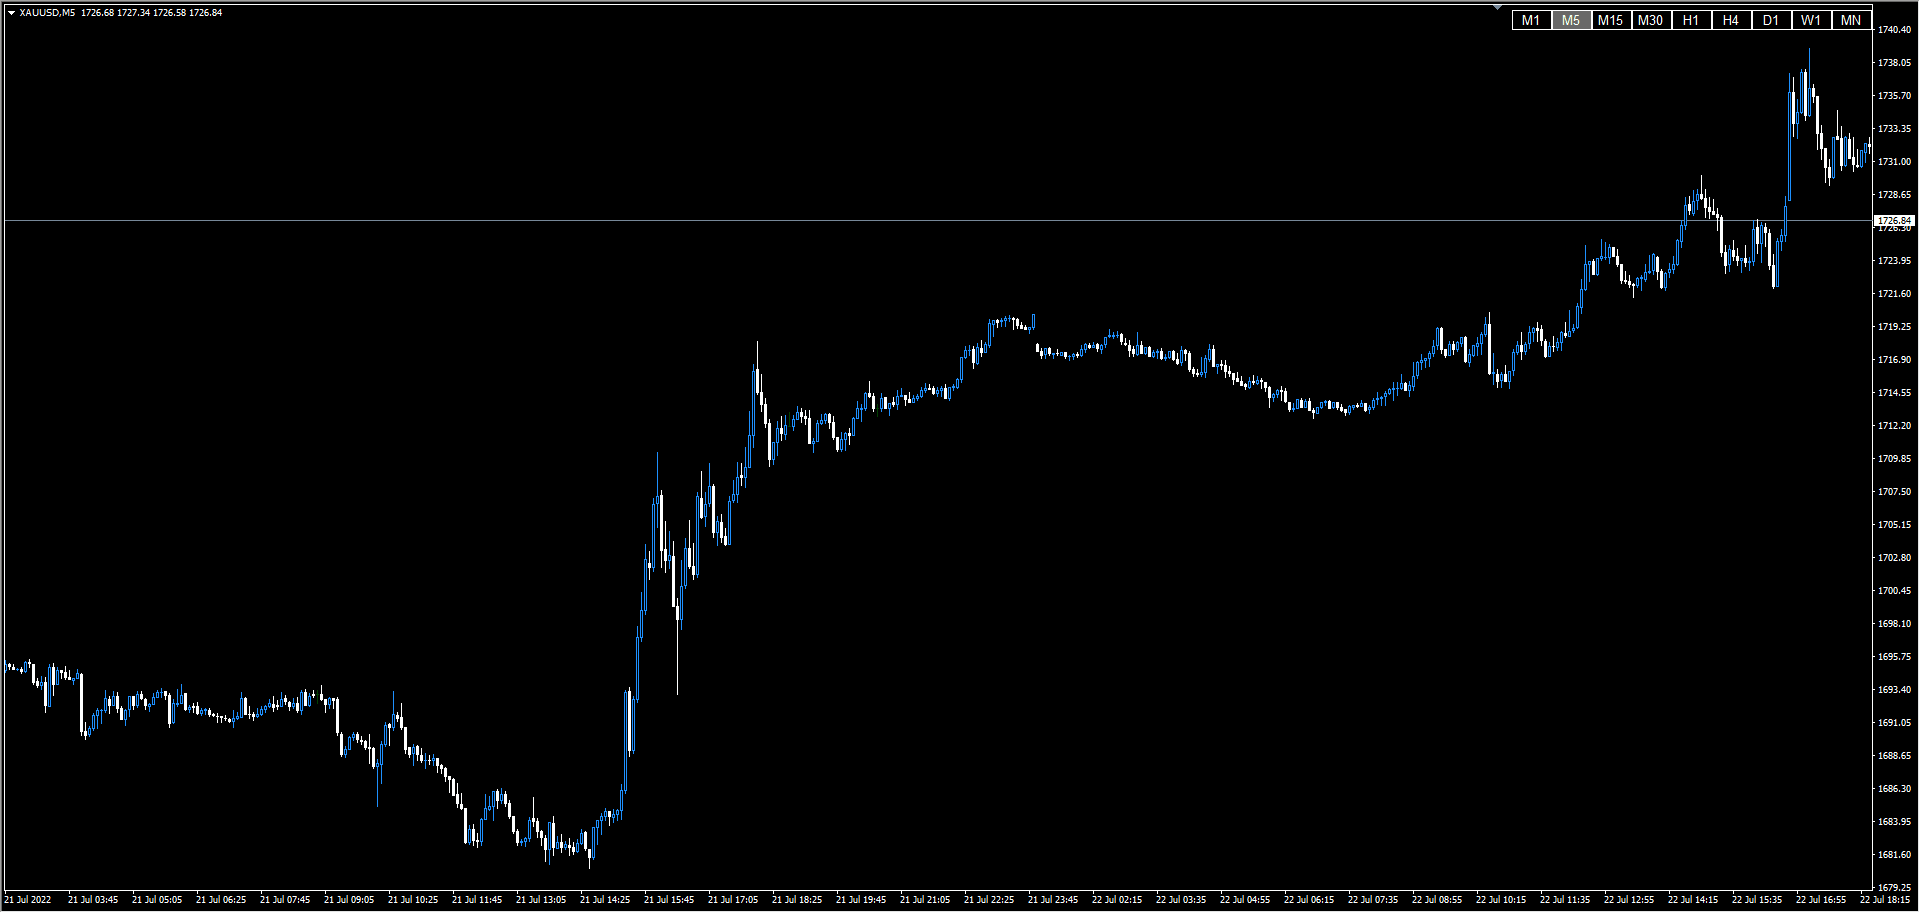Click the 21 Jul 15:45 time label

coord(669,900)
